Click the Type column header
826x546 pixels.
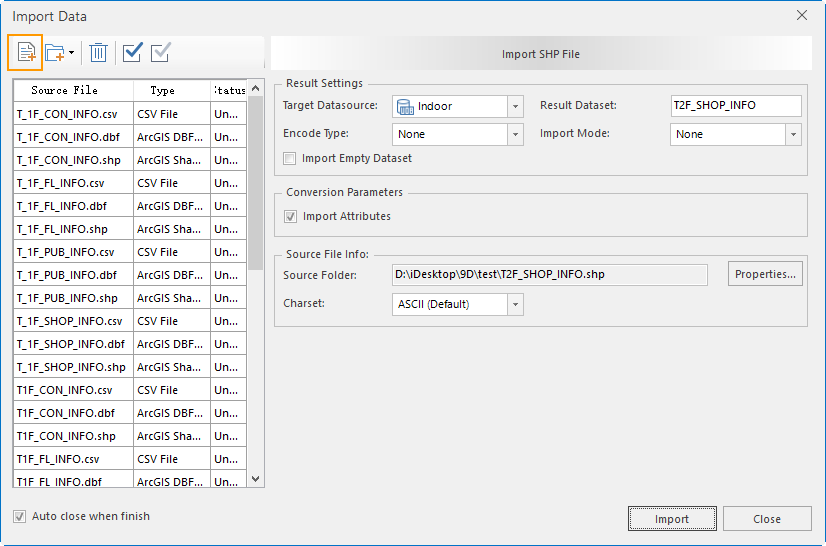[162, 90]
